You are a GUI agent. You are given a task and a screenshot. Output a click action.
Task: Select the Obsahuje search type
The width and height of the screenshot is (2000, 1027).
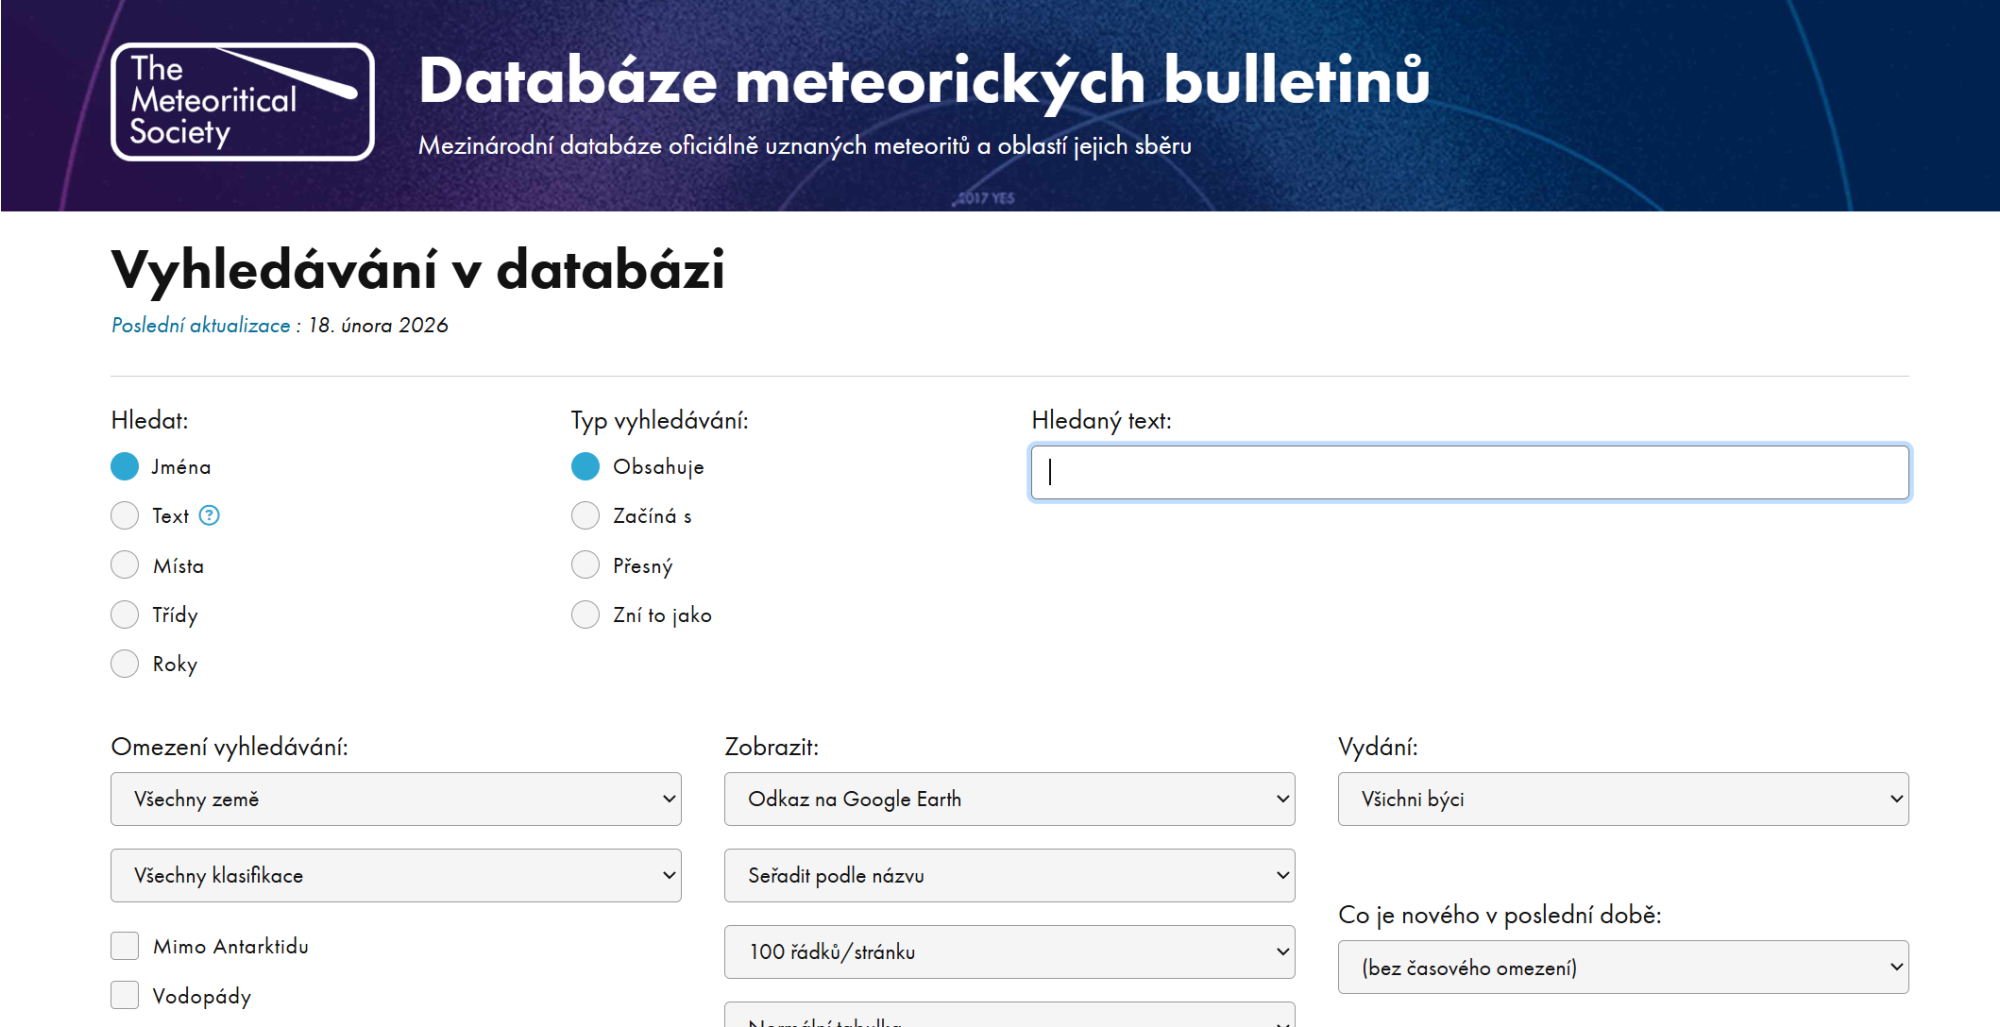[584, 466]
